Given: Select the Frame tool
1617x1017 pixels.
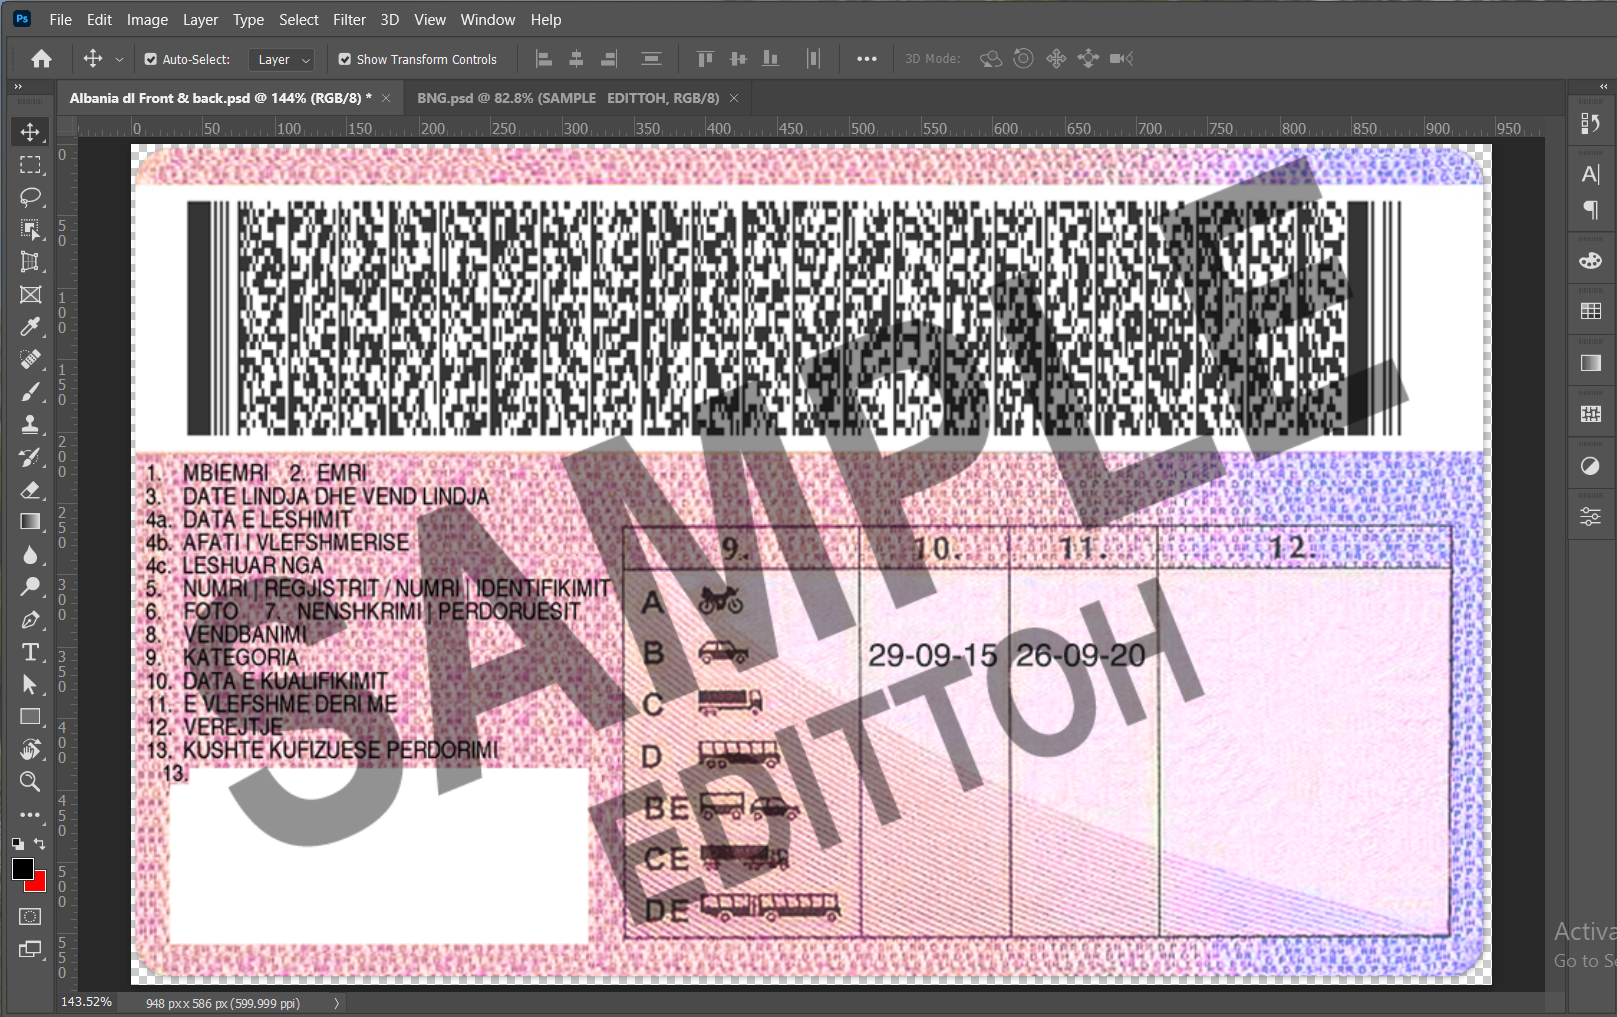Looking at the screenshot, I should click(30, 295).
